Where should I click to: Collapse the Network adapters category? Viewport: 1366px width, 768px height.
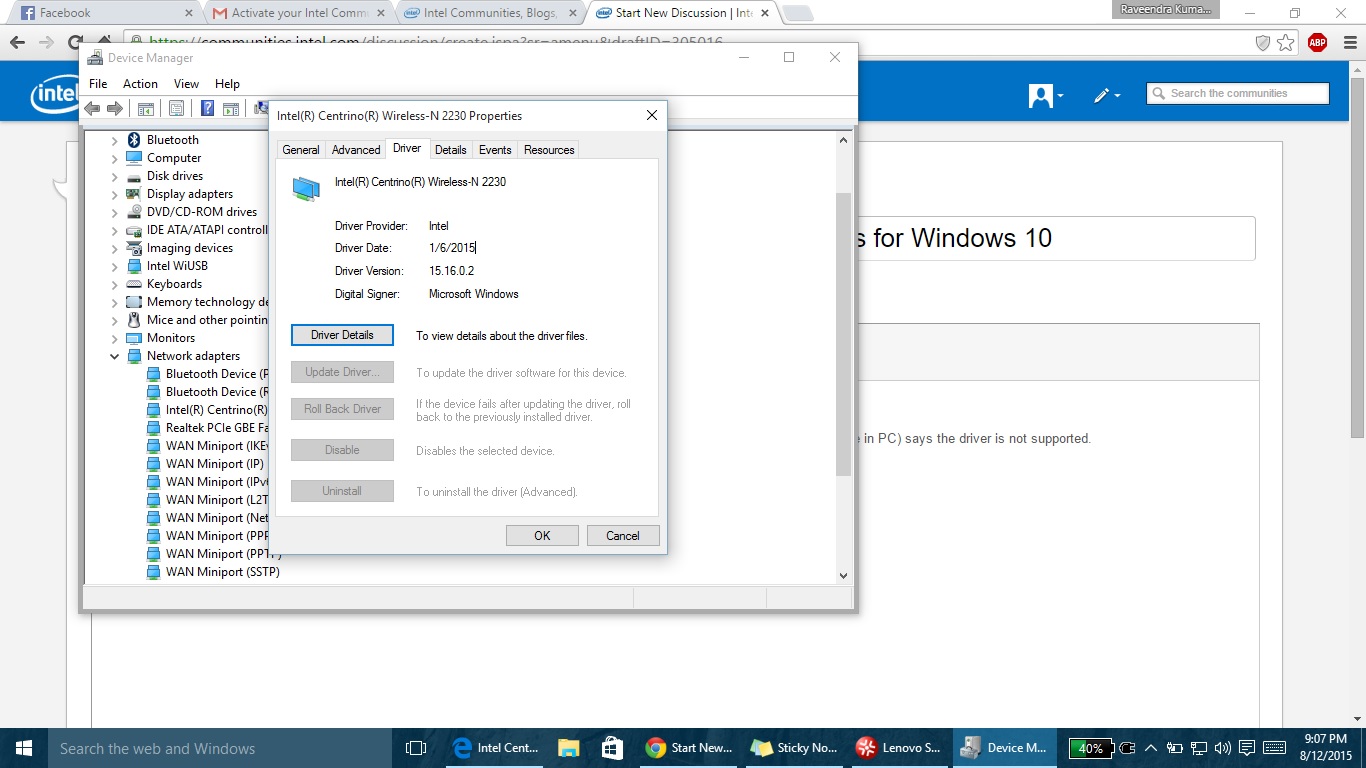click(x=114, y=356)
